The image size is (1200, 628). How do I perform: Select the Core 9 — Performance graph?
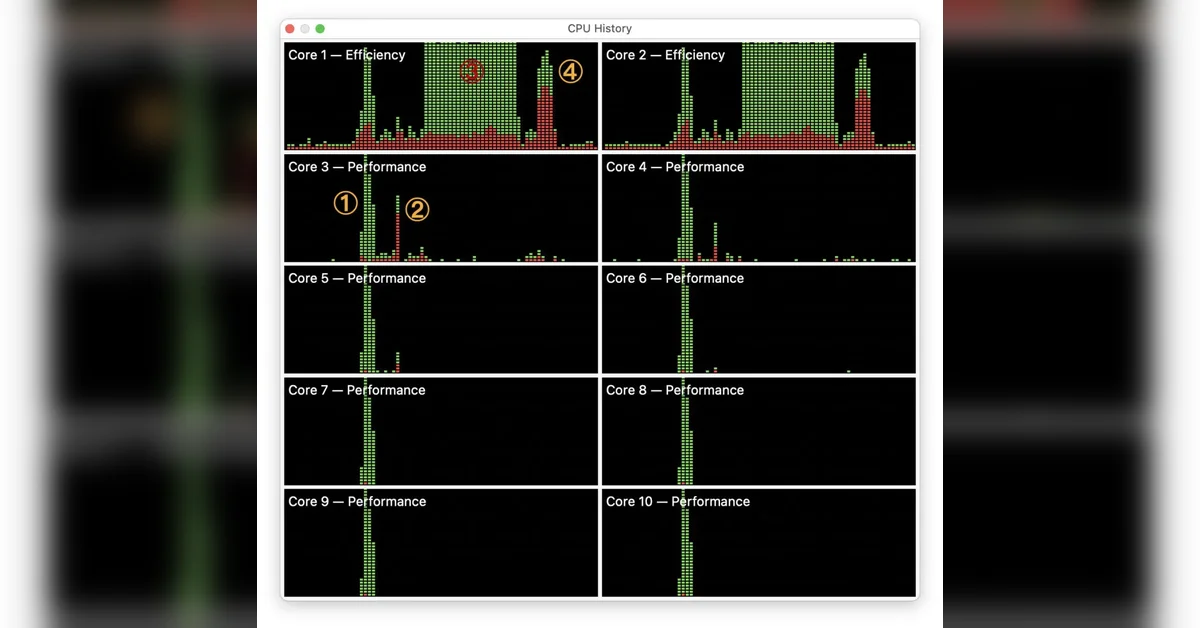[441, 543]
